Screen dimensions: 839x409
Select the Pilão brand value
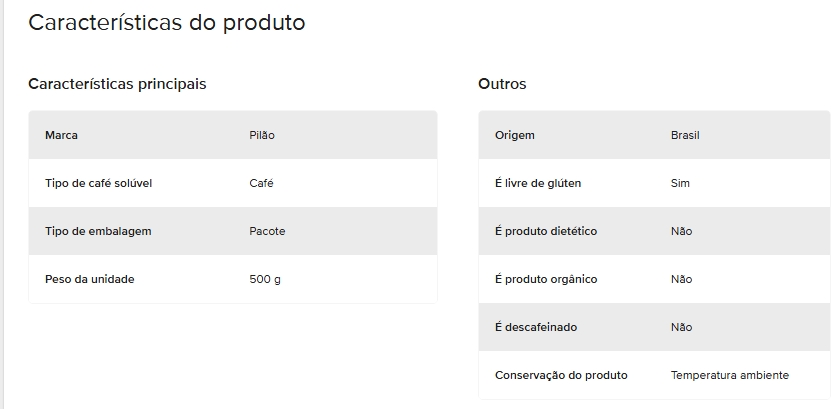pos(262,135)
